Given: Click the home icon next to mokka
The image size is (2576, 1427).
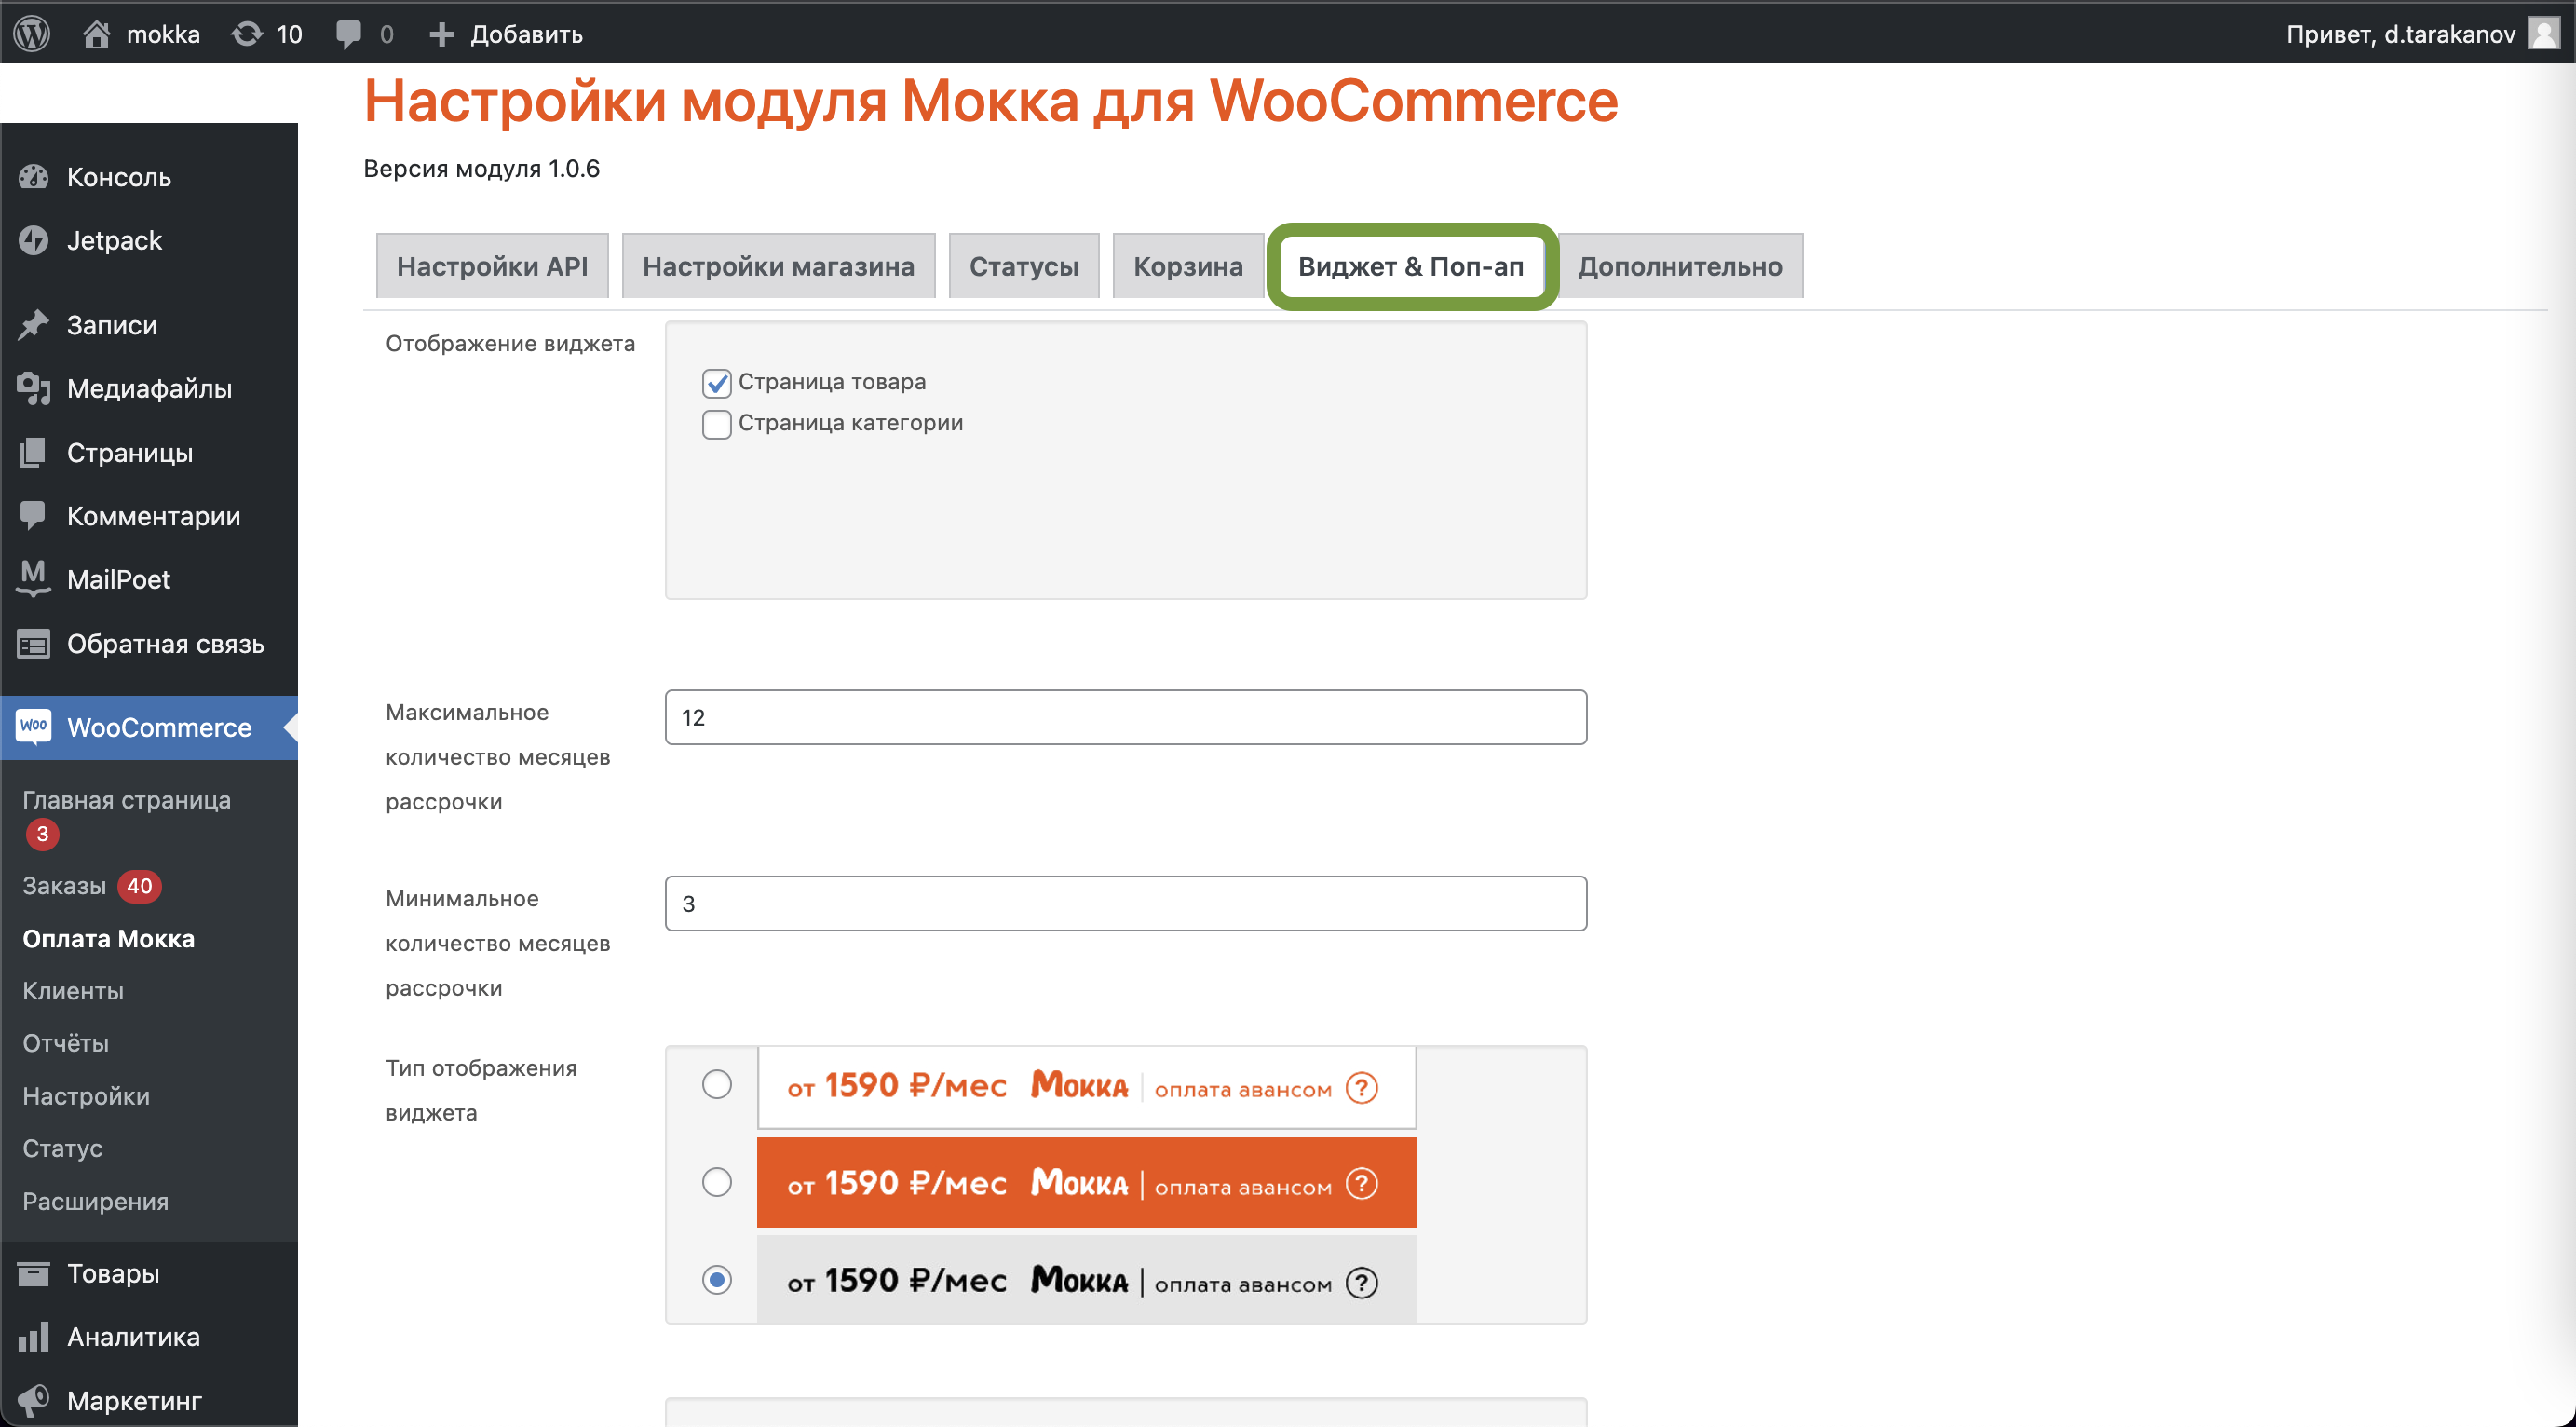Looking at the screenshot, I should coord(96,34).
